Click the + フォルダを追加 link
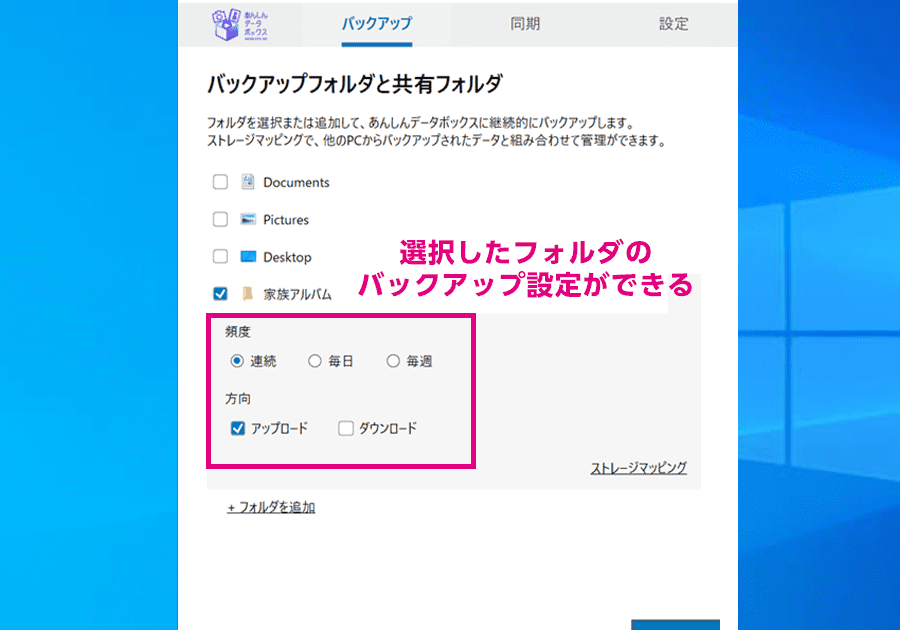Viewport: 900px width, 630px height. 271,507
